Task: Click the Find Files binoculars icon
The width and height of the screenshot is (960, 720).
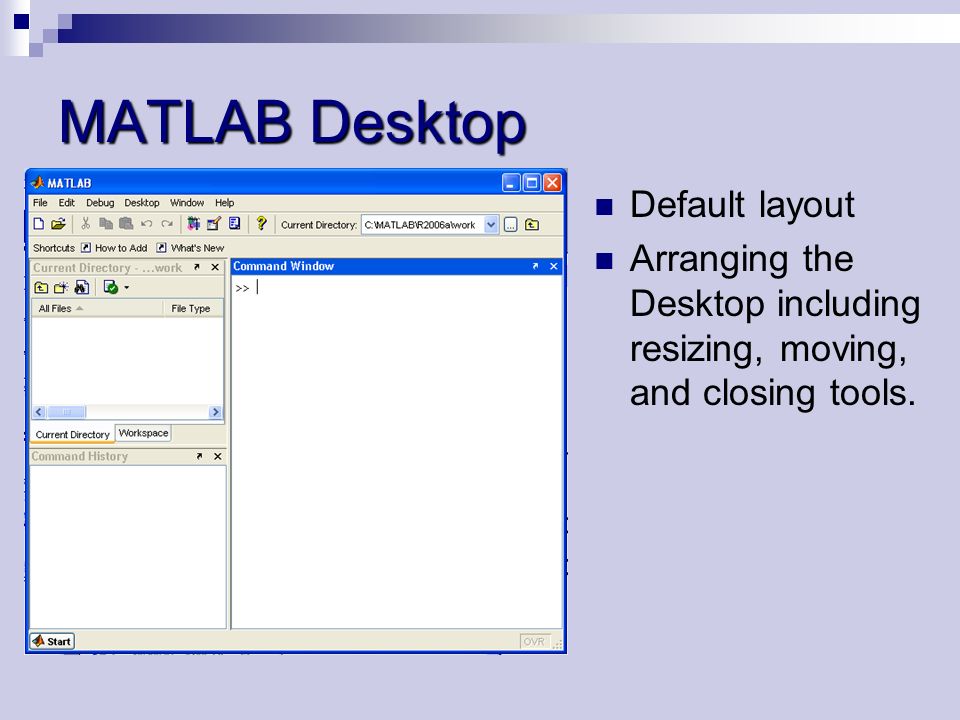Action: pos(81,287)
